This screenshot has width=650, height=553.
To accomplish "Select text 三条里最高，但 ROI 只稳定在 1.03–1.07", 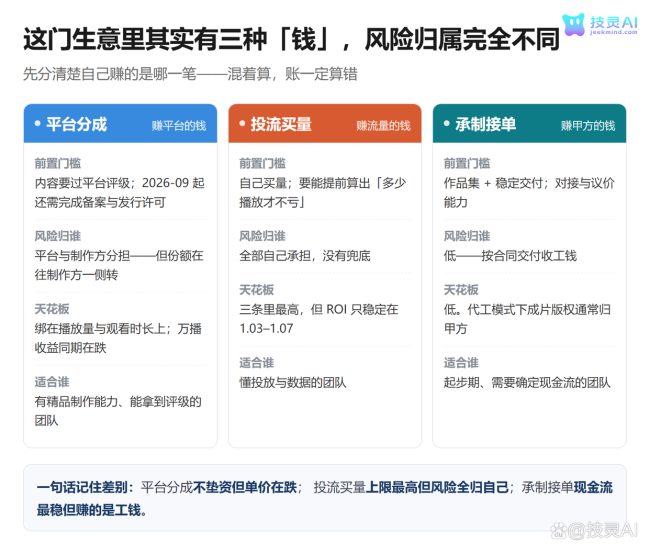I will click(319, 319).
